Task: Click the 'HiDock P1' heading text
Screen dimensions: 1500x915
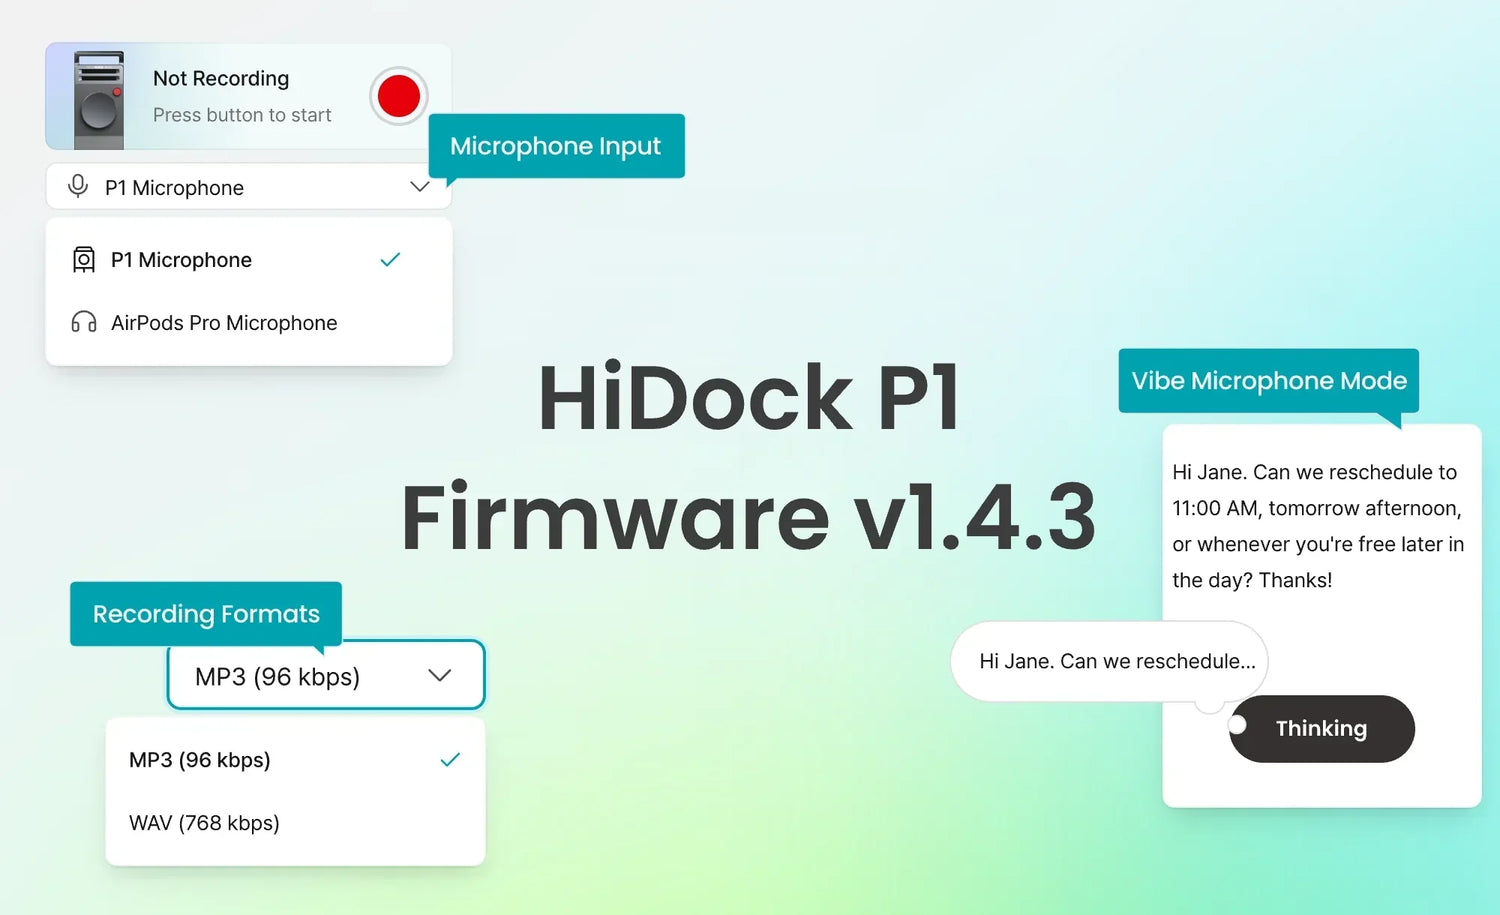Action: pyautogui.click(x=749, y=398)
